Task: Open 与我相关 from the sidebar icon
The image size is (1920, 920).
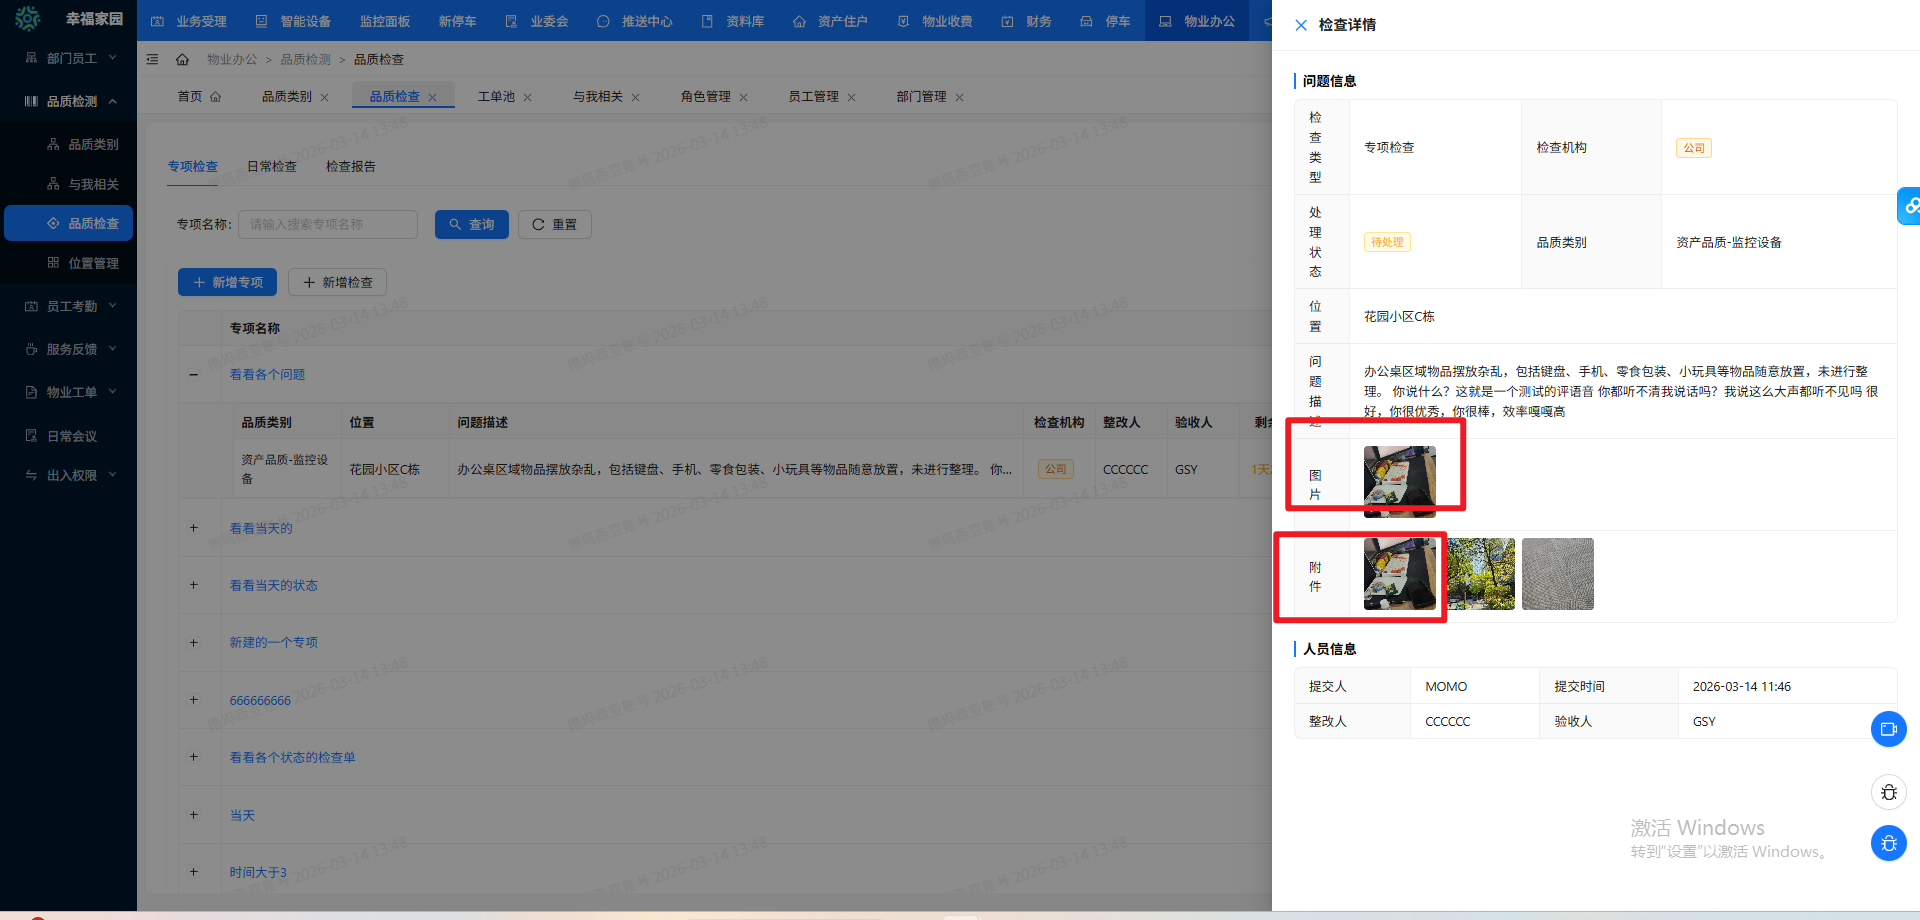Action: coord(54,184)
